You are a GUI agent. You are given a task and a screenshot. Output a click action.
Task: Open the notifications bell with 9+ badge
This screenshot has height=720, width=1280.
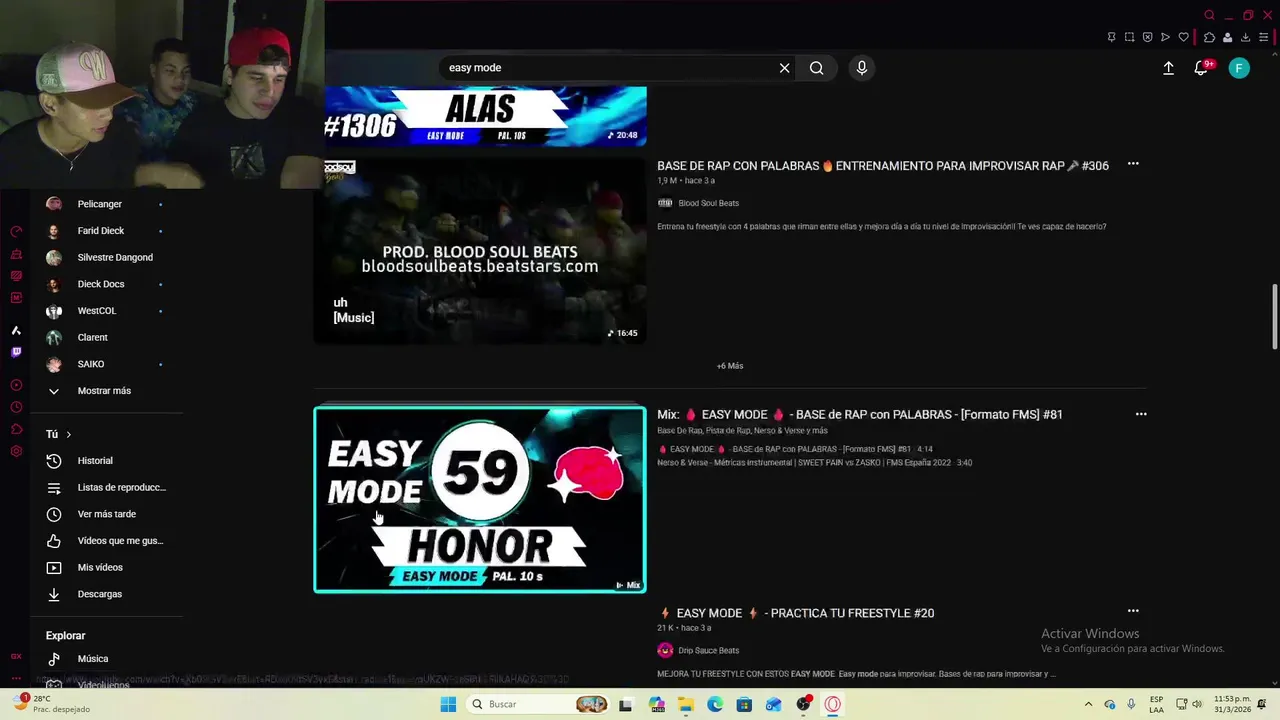click(1202, 68)
